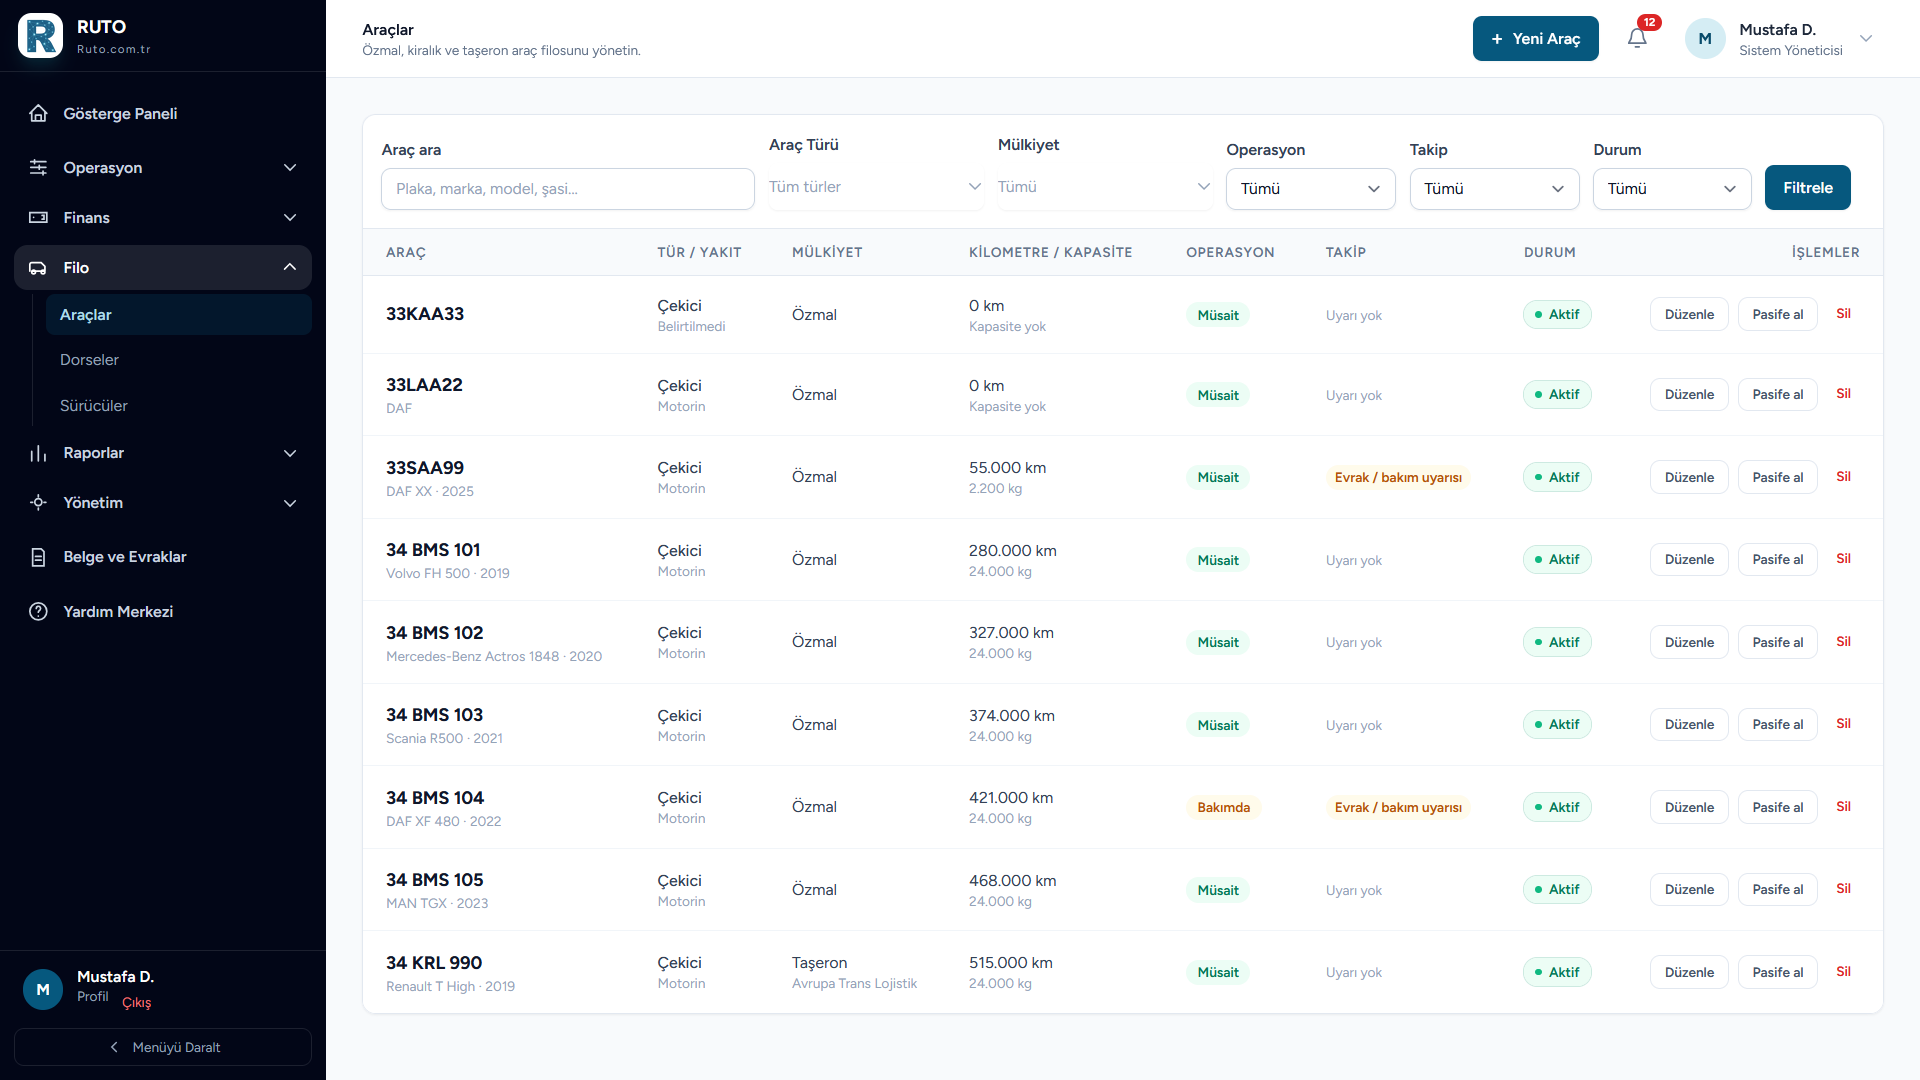1920x1080 pixels.
Task: Click the Raporlar chart icon
Action: click(x=38, y=453)
